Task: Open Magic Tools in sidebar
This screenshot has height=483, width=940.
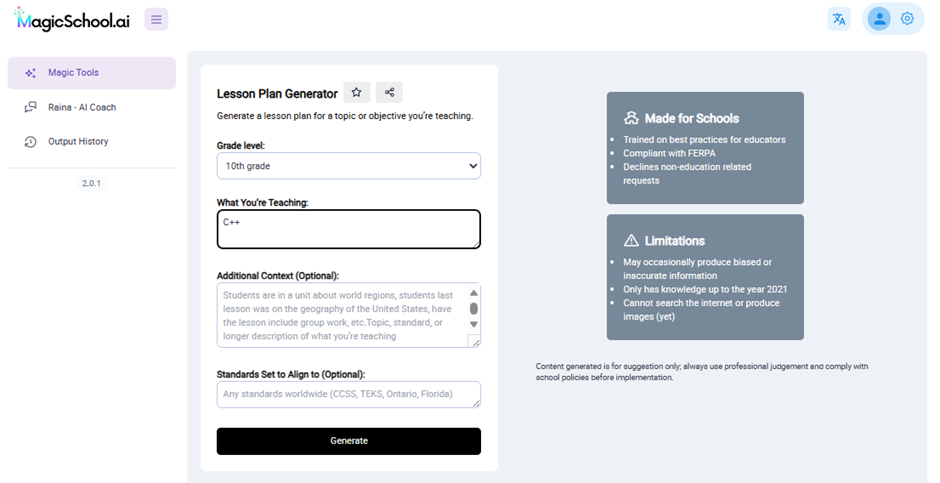Action: point(92,73)
